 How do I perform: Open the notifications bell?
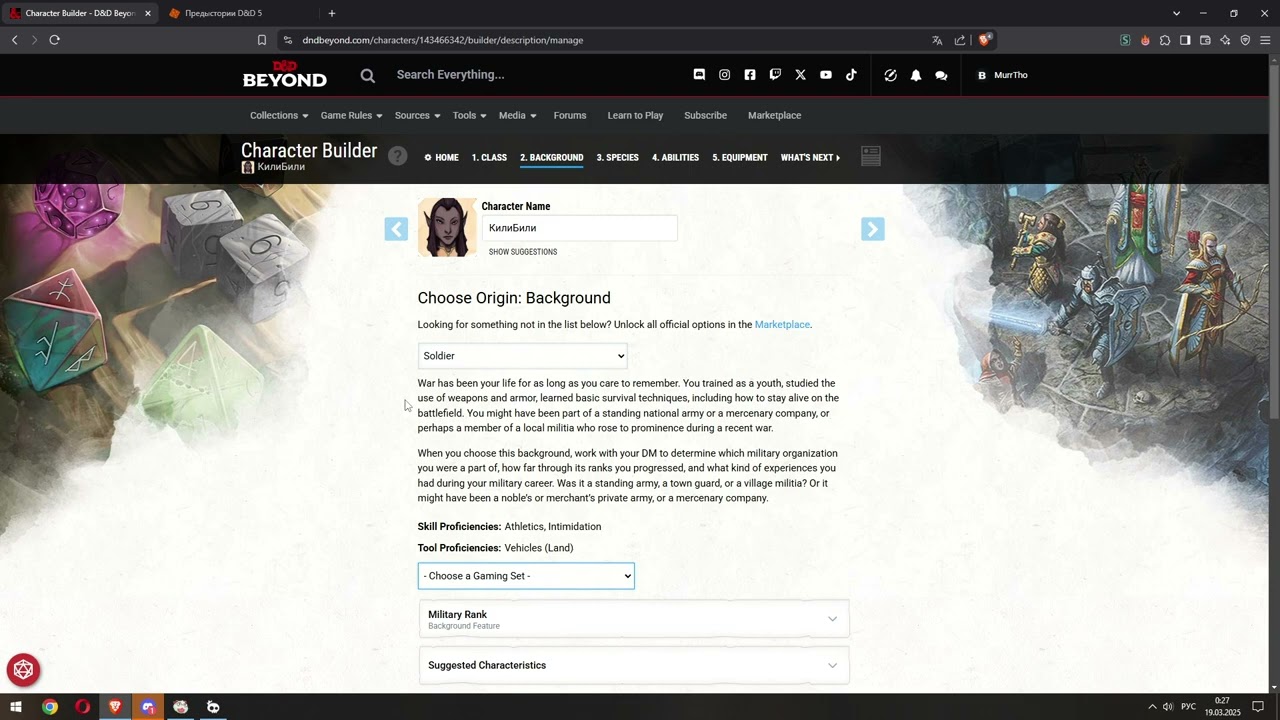[915, 75]
